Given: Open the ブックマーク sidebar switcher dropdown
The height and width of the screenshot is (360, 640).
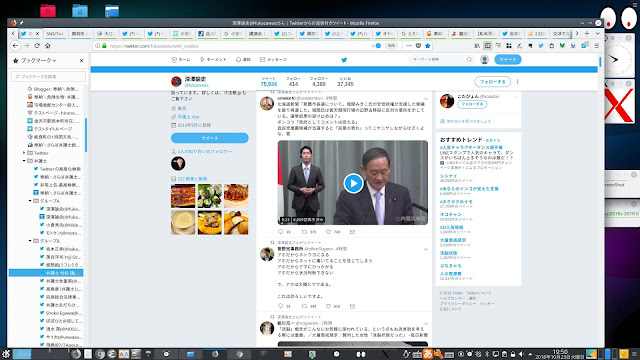Looking at the screenshot, I should (38, 60).
